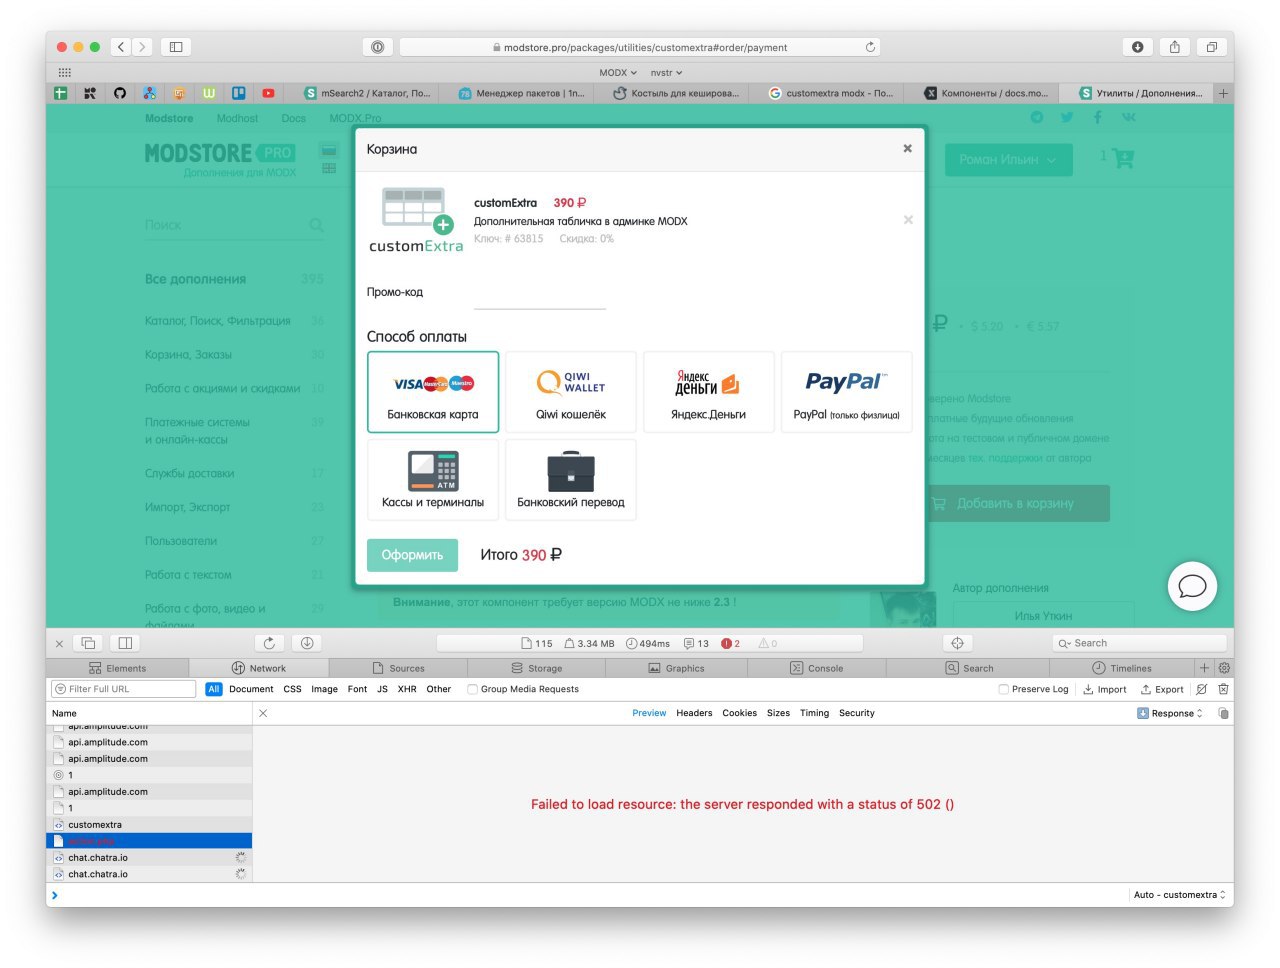Reload the page from the address bar
Viewport: 1280px width, 968px height.
[x=870, y=47]
